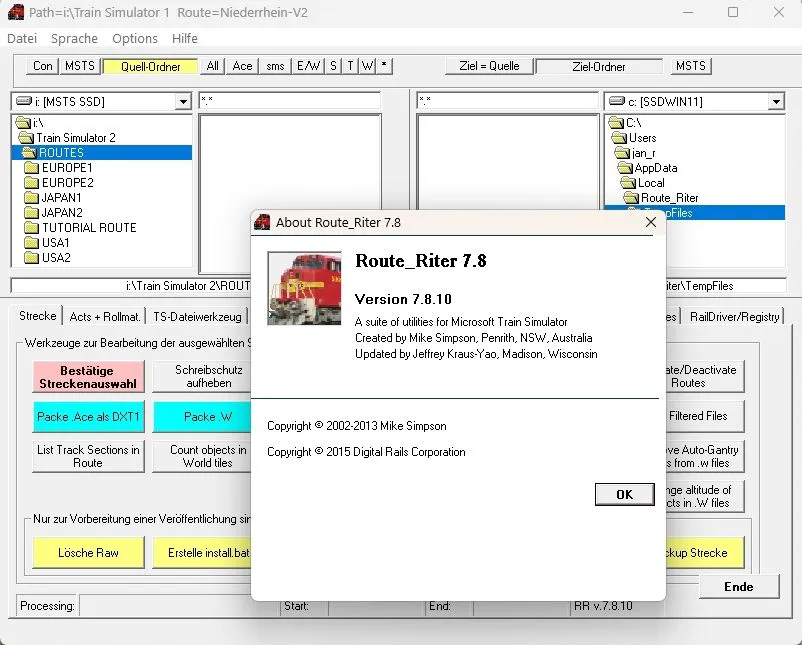
Task: Click OK in the About dialog
Action: click(x=625, y=494)
